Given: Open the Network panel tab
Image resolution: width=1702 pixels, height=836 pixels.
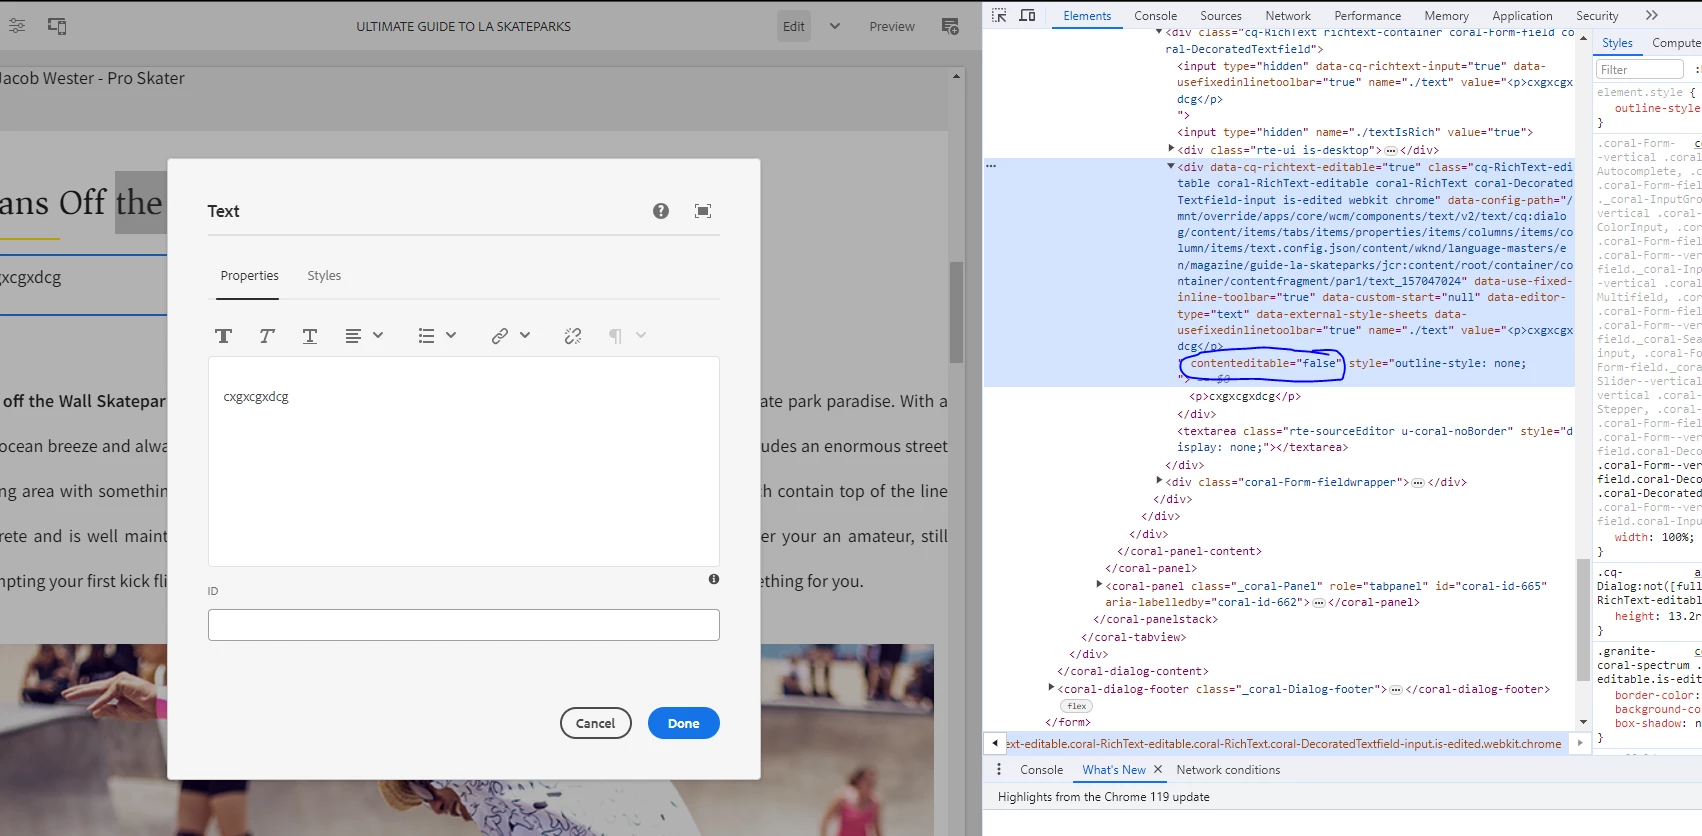Looking at the screenshot, I should tap(1288, 16).
